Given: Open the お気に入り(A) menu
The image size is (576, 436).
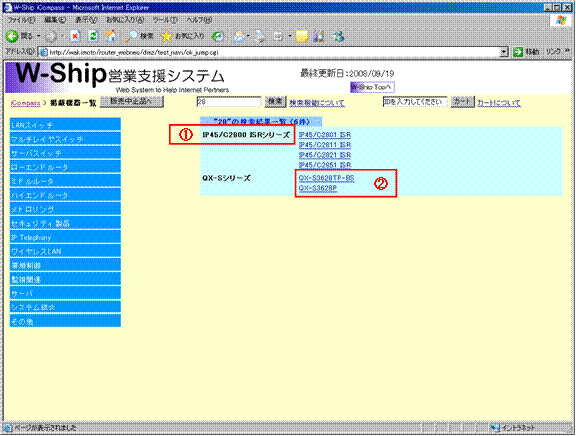Looking at the screenshot, I should coord(125,20).
